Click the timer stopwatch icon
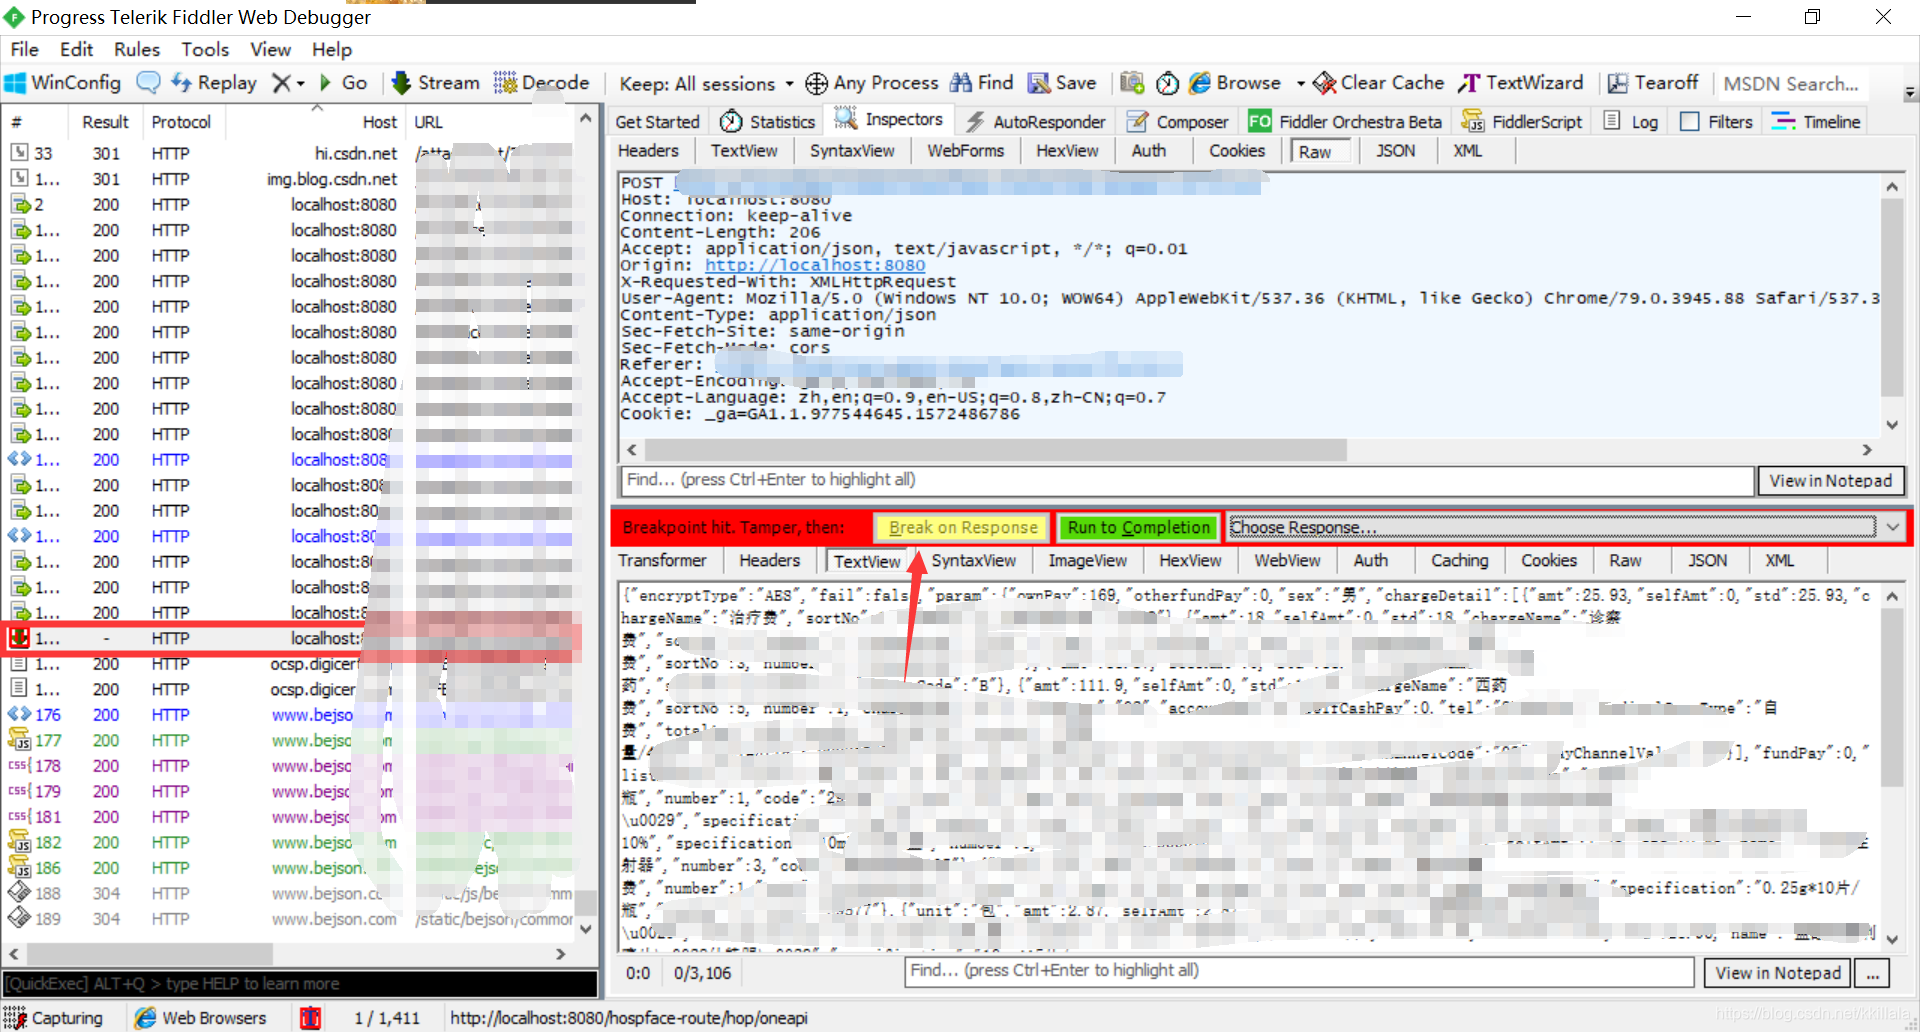Viewport: 1920px width, 1032px height. [1167, 83]
